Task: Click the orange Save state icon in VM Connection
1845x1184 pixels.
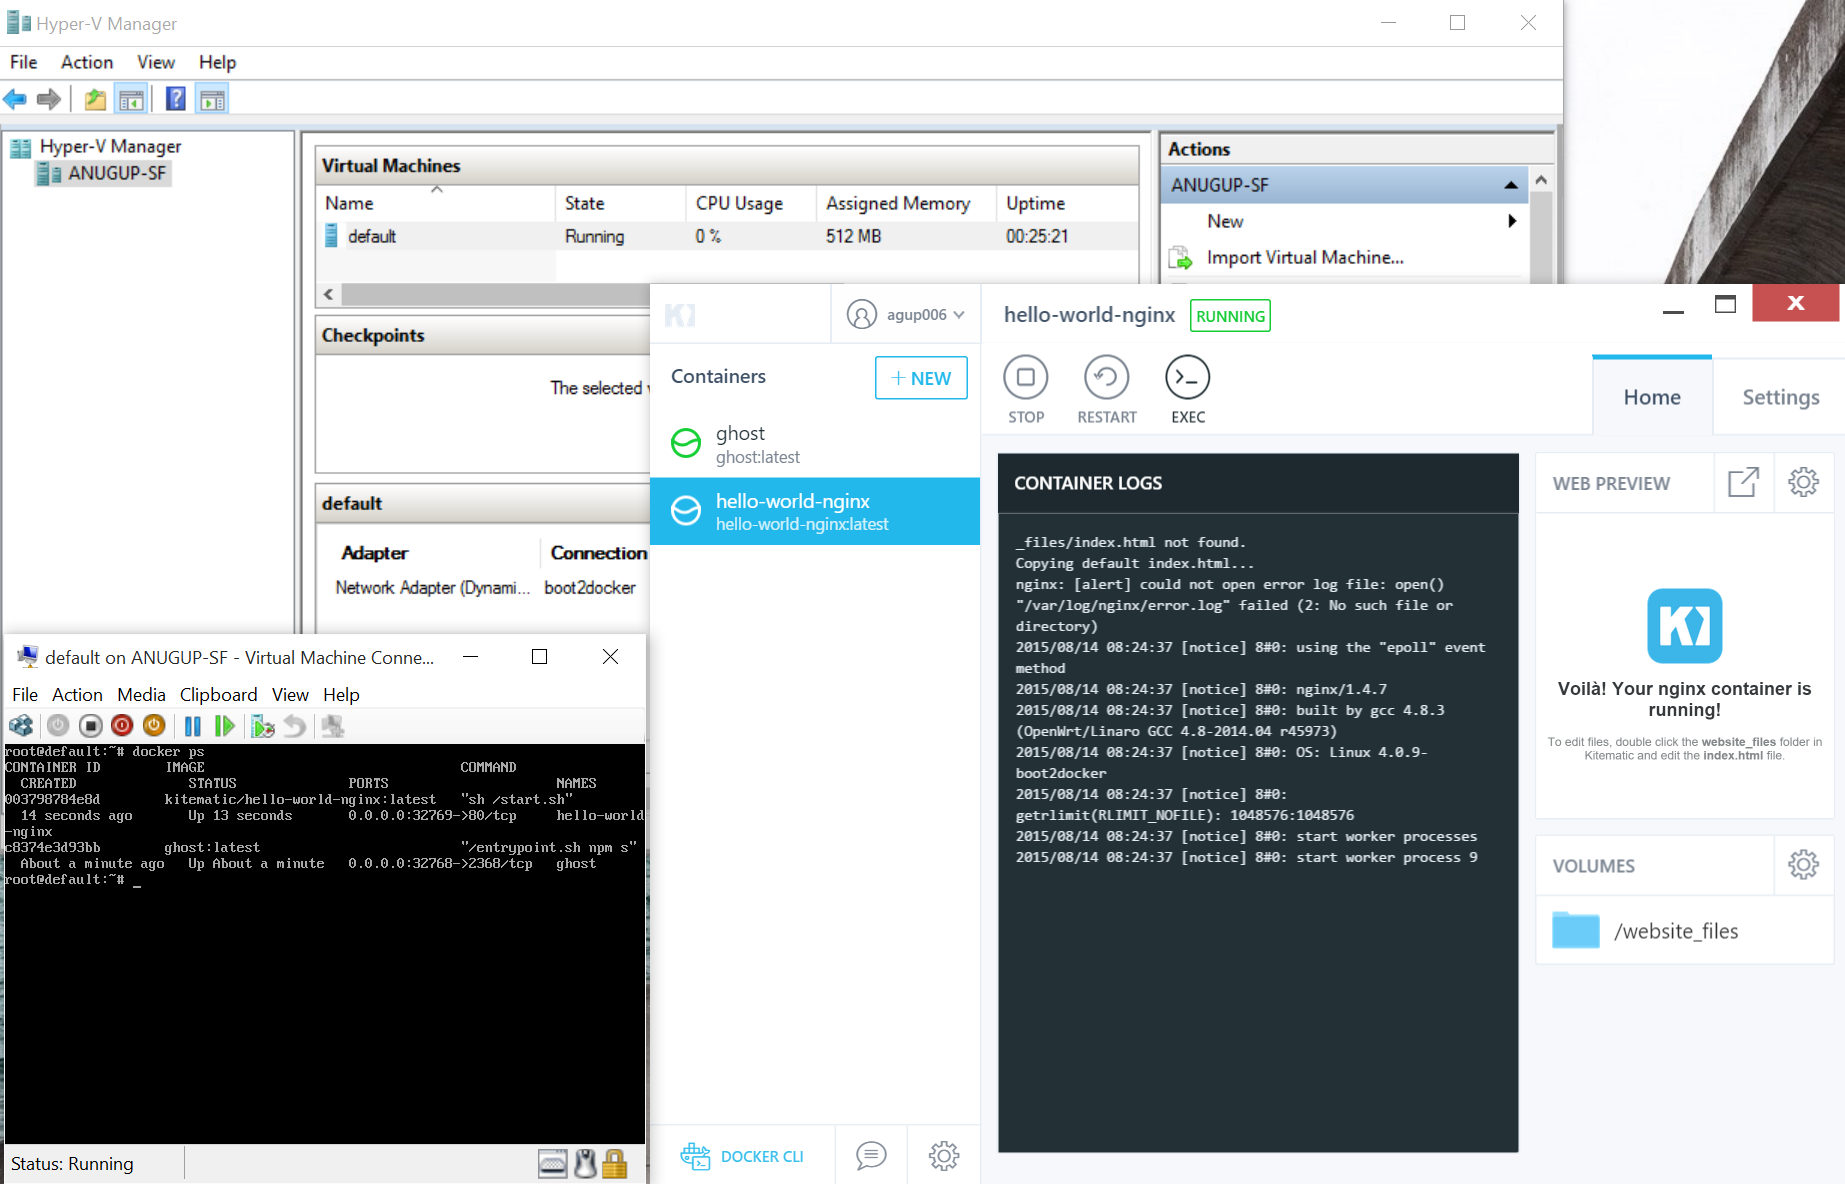Action: [x=154, y=726]
